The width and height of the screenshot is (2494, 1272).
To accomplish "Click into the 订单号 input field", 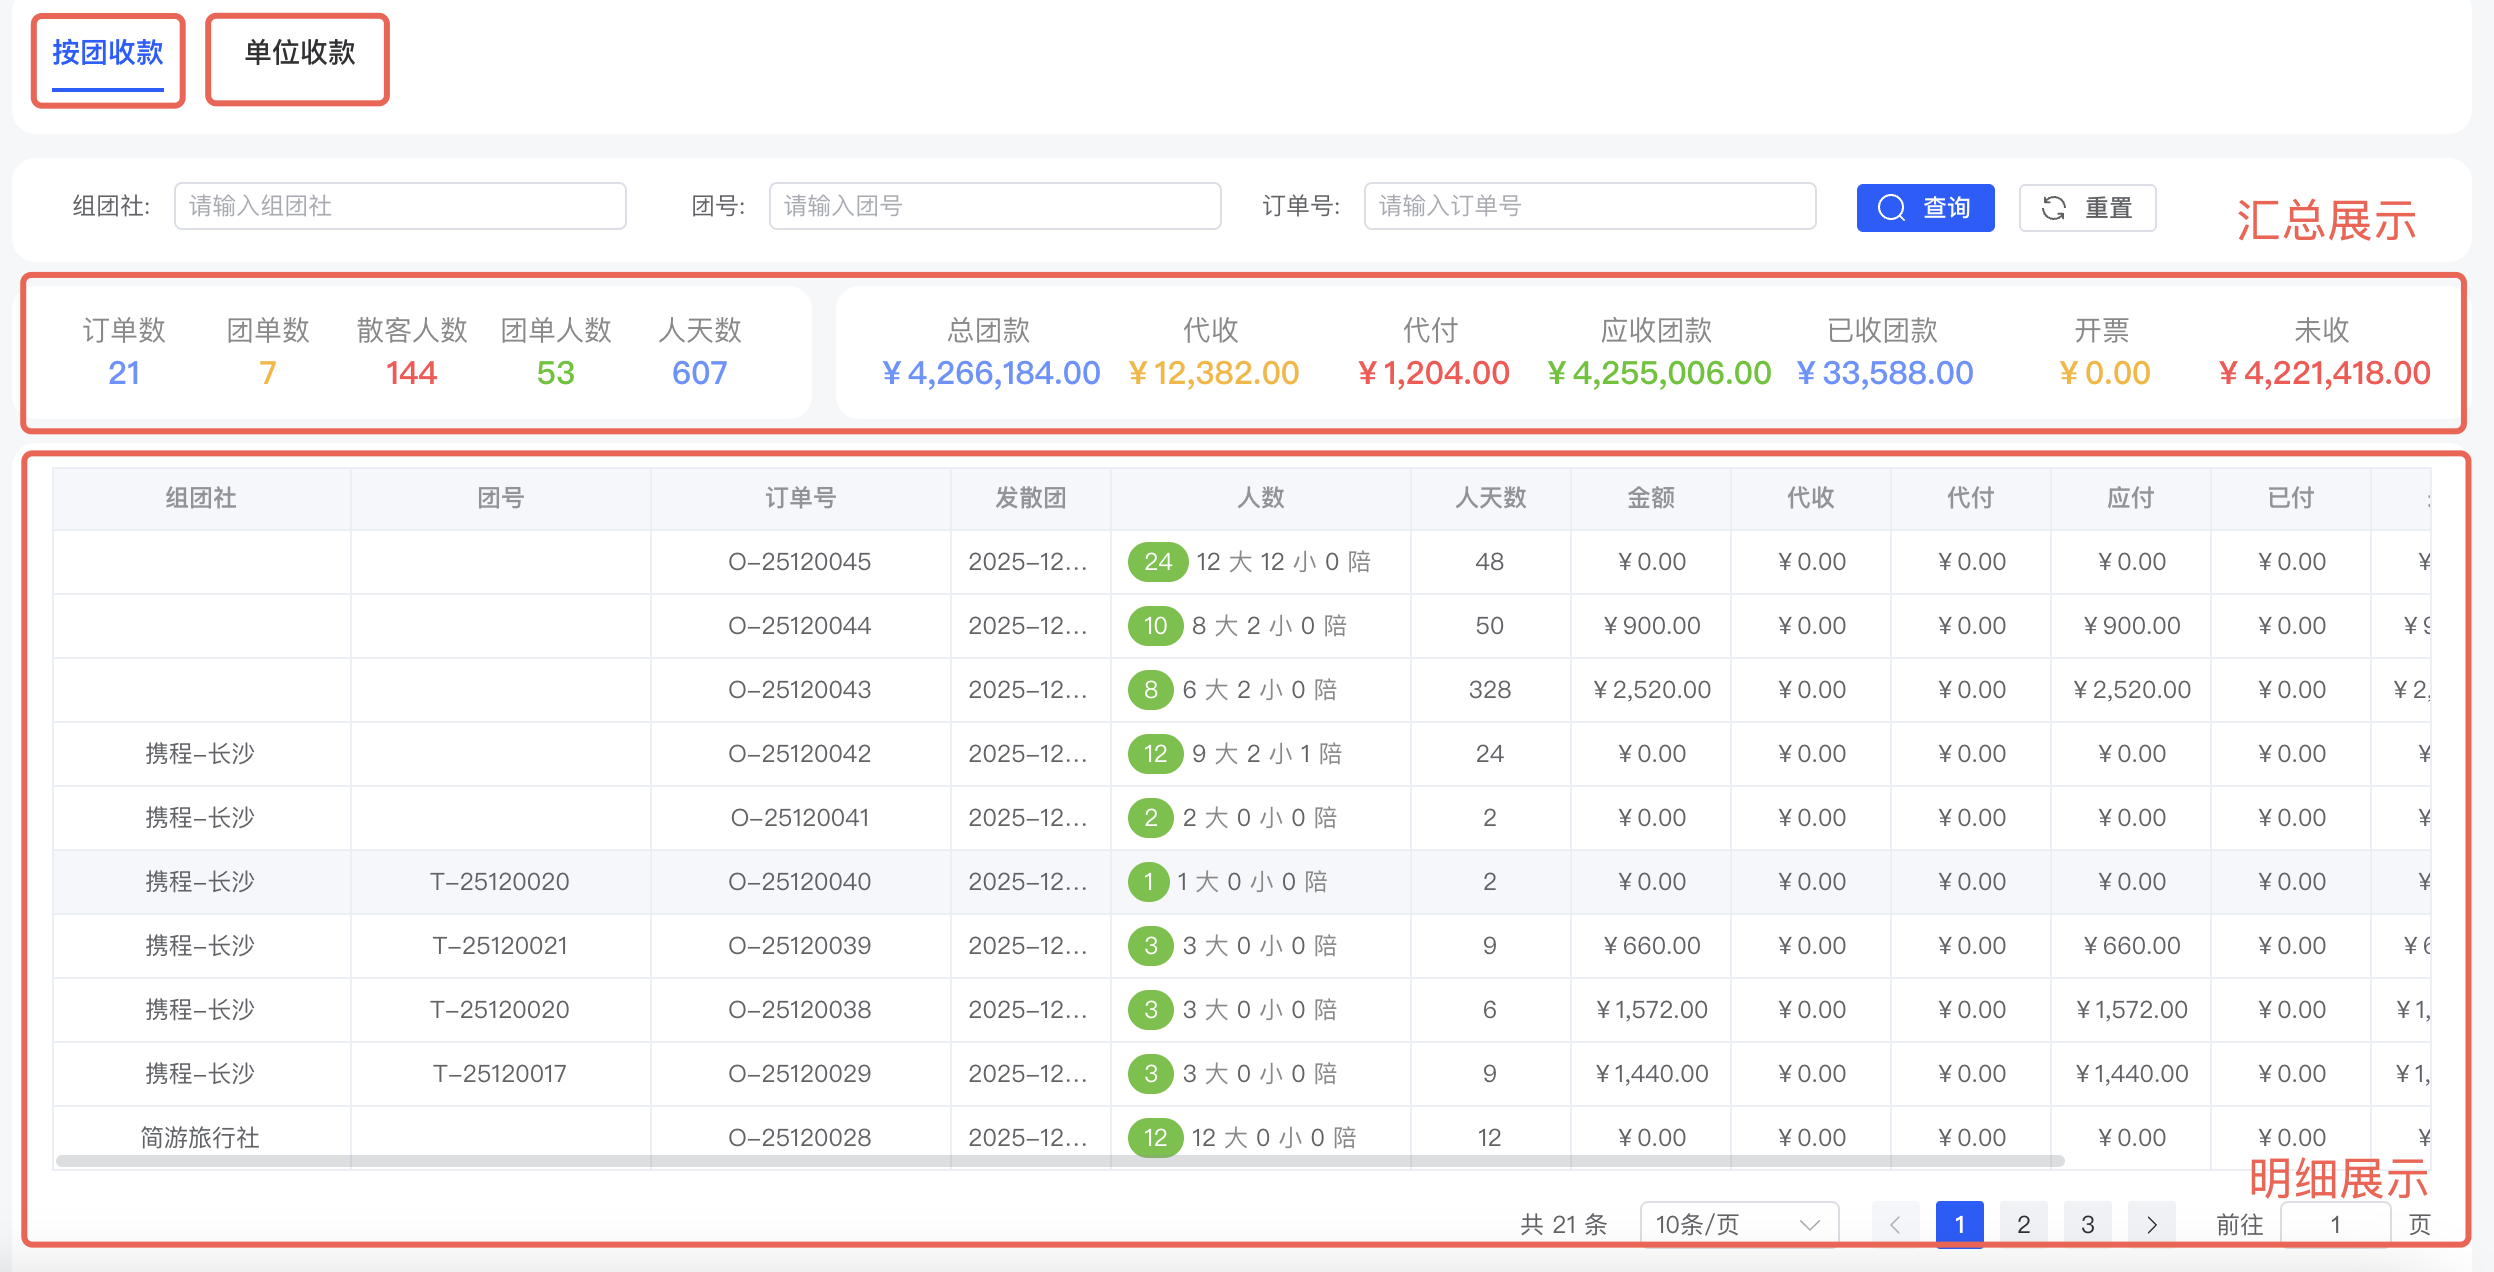I will [x=1589, y=206].
